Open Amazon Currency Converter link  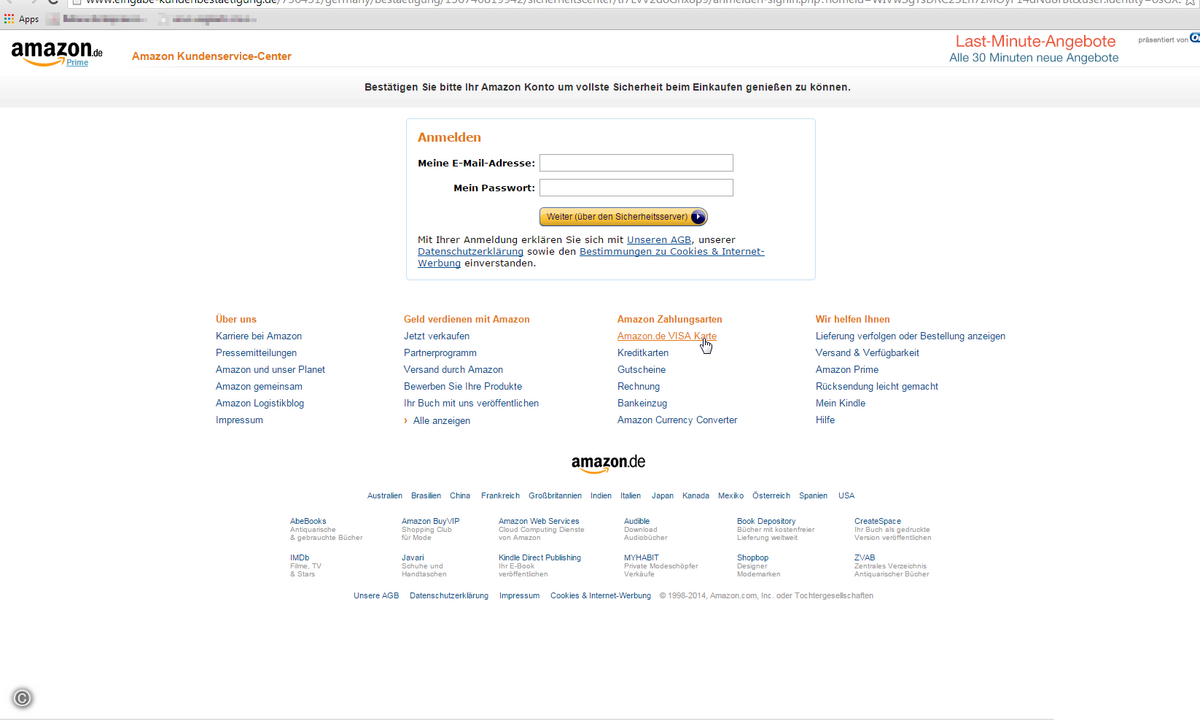pos(677,420)
